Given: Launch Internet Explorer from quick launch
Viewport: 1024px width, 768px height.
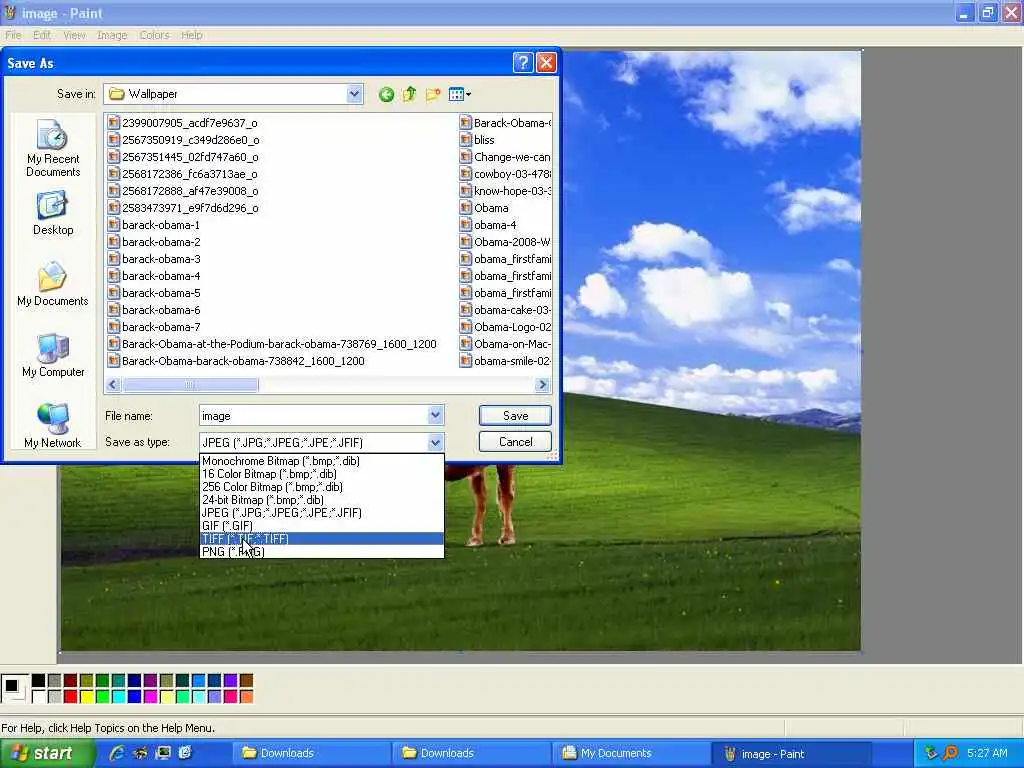Looking at the screenshot, I should [117, 753].
